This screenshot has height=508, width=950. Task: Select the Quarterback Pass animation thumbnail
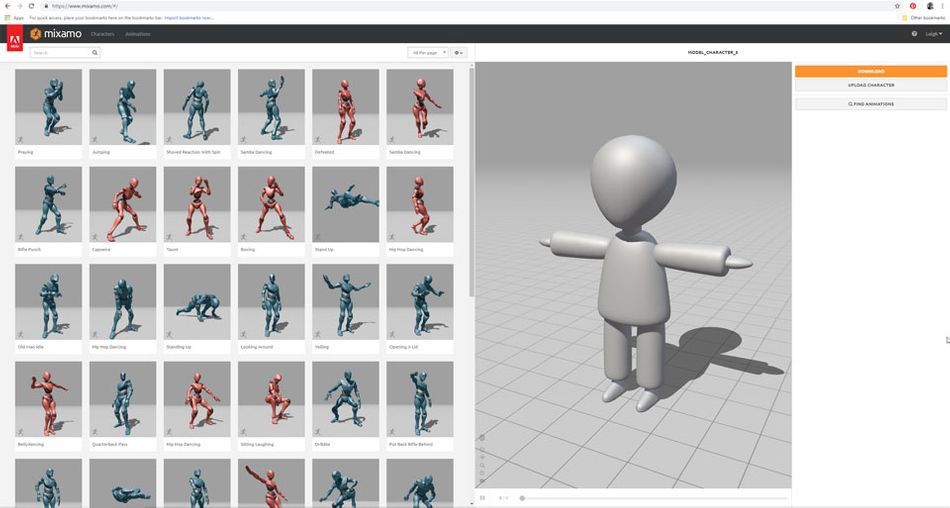tap(122, 399)
